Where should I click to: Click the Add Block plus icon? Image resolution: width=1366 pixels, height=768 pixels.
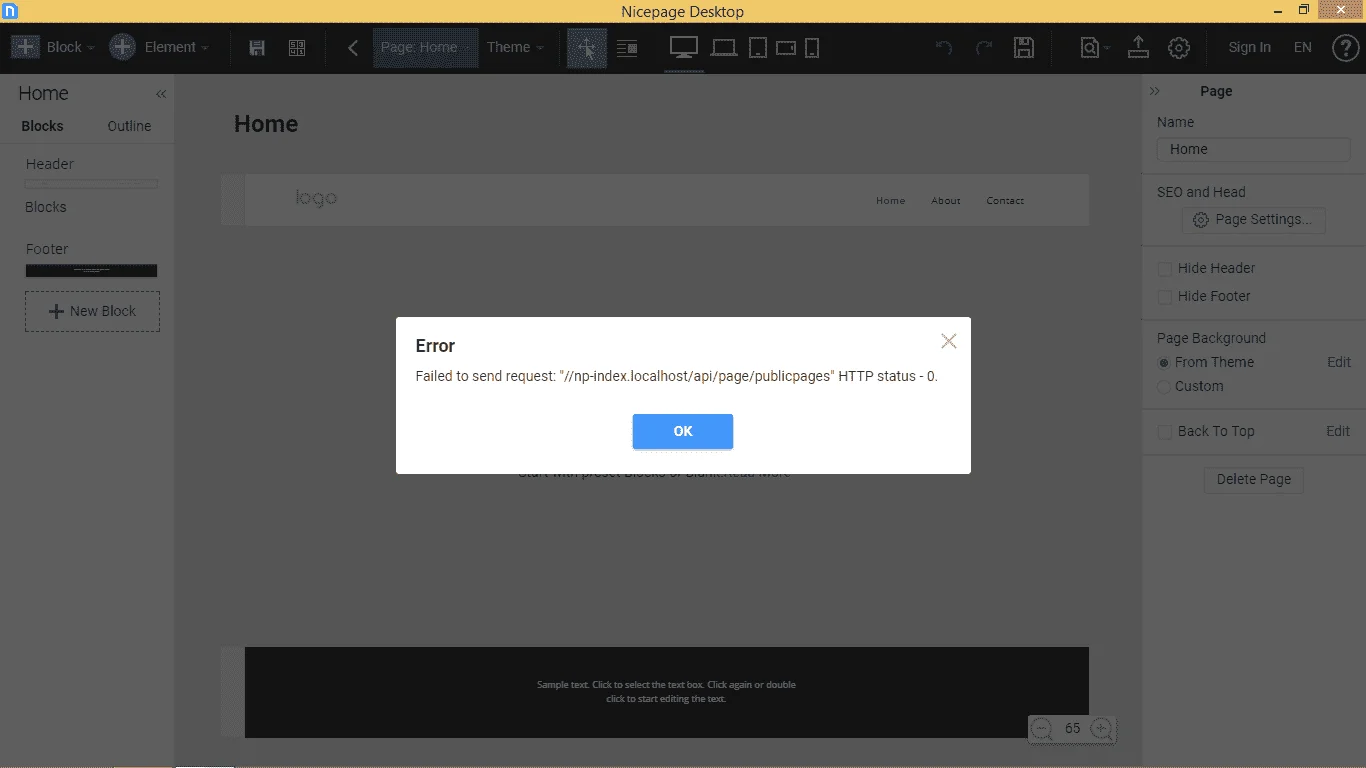(x=25, y=47)
